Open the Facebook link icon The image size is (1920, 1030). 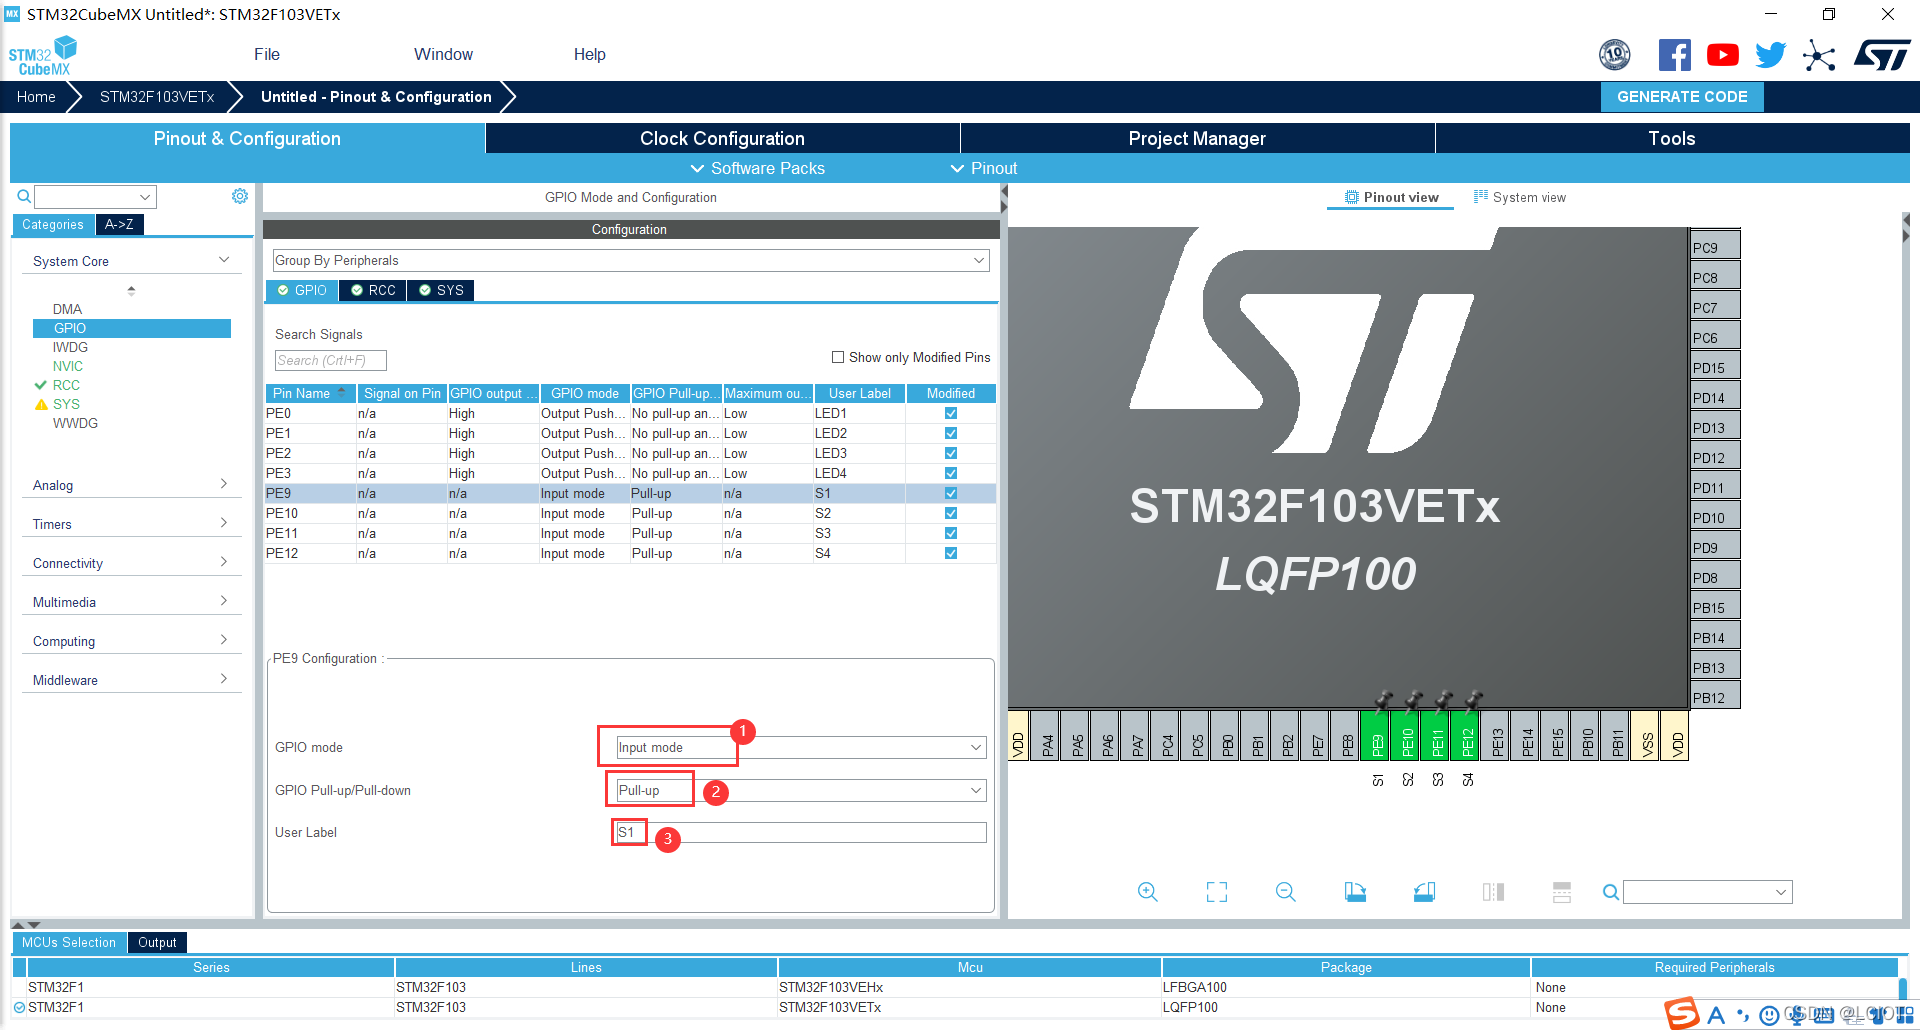[x=1674, y=55]
